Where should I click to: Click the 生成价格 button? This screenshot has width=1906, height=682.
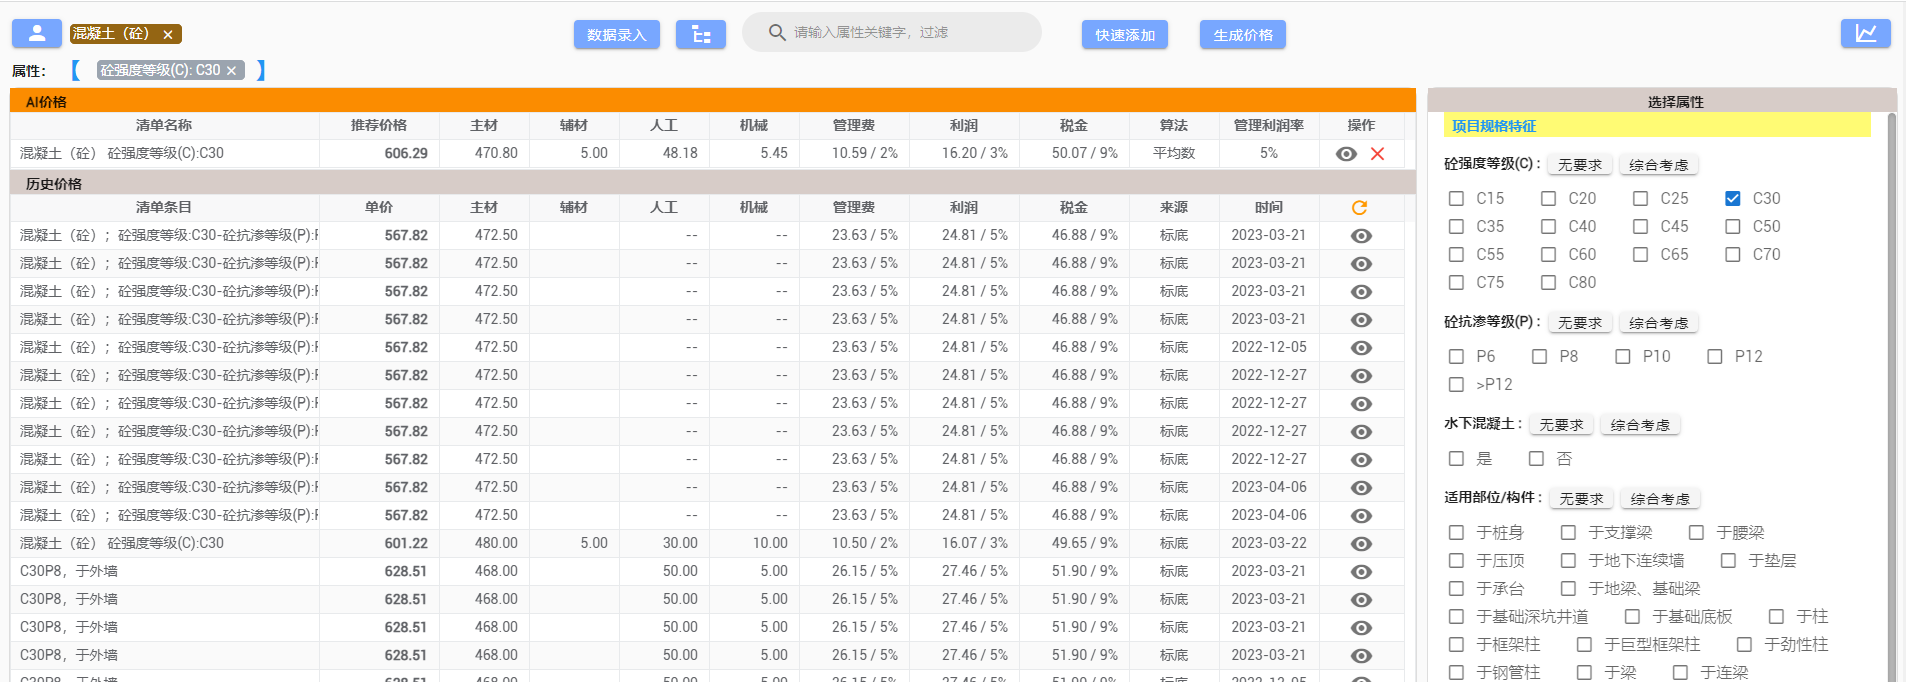[1243, 35]
